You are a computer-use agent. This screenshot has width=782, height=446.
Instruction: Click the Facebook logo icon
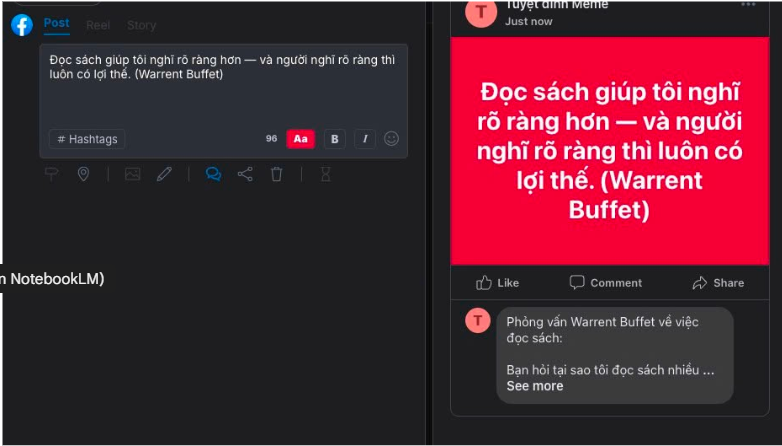tap(22, 25)
